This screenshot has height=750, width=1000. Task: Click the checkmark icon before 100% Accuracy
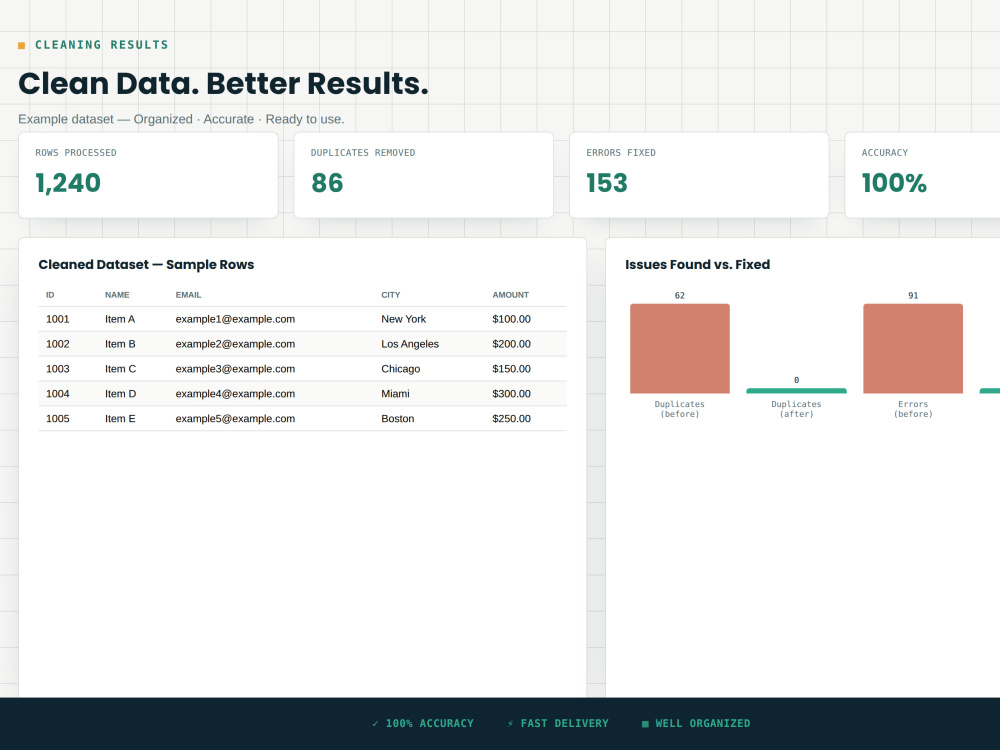375,723
